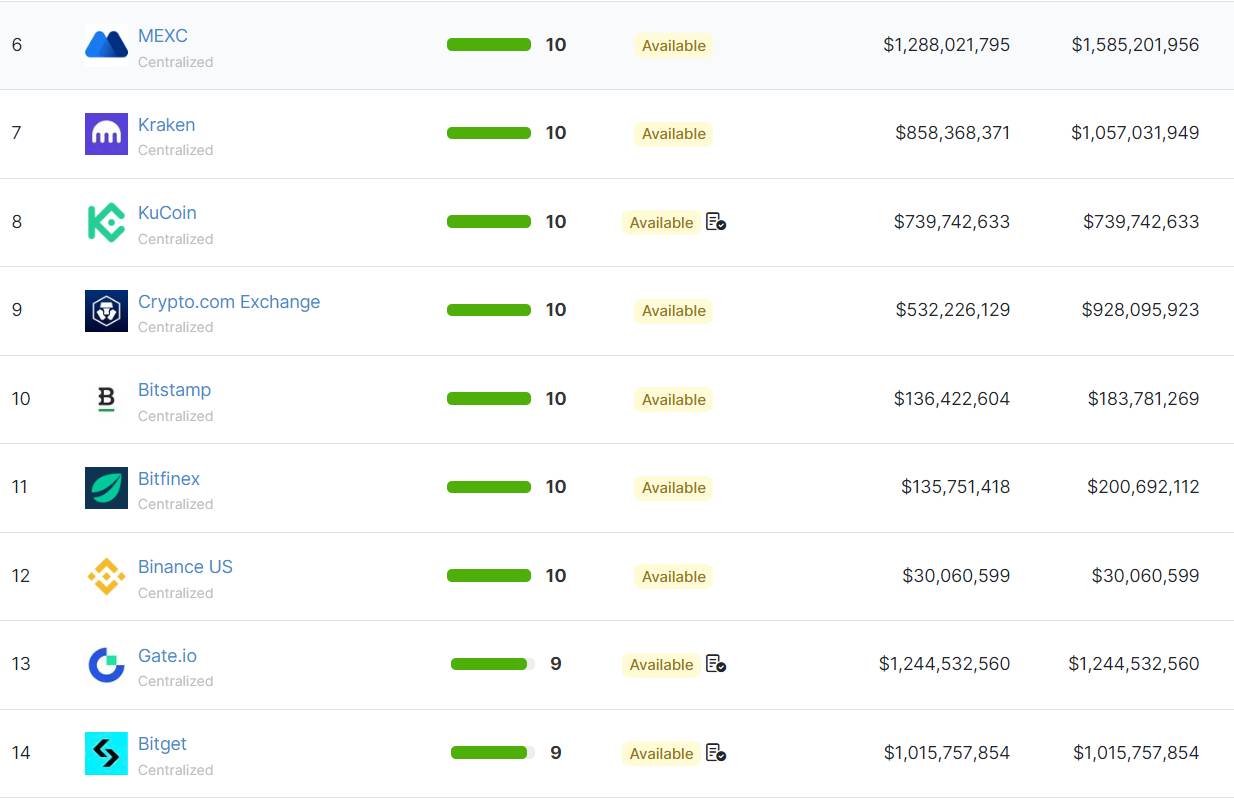The image size is (1234, 799).
Task: Click Gate.io's Available reserves badge
Action: coord(661,665)
